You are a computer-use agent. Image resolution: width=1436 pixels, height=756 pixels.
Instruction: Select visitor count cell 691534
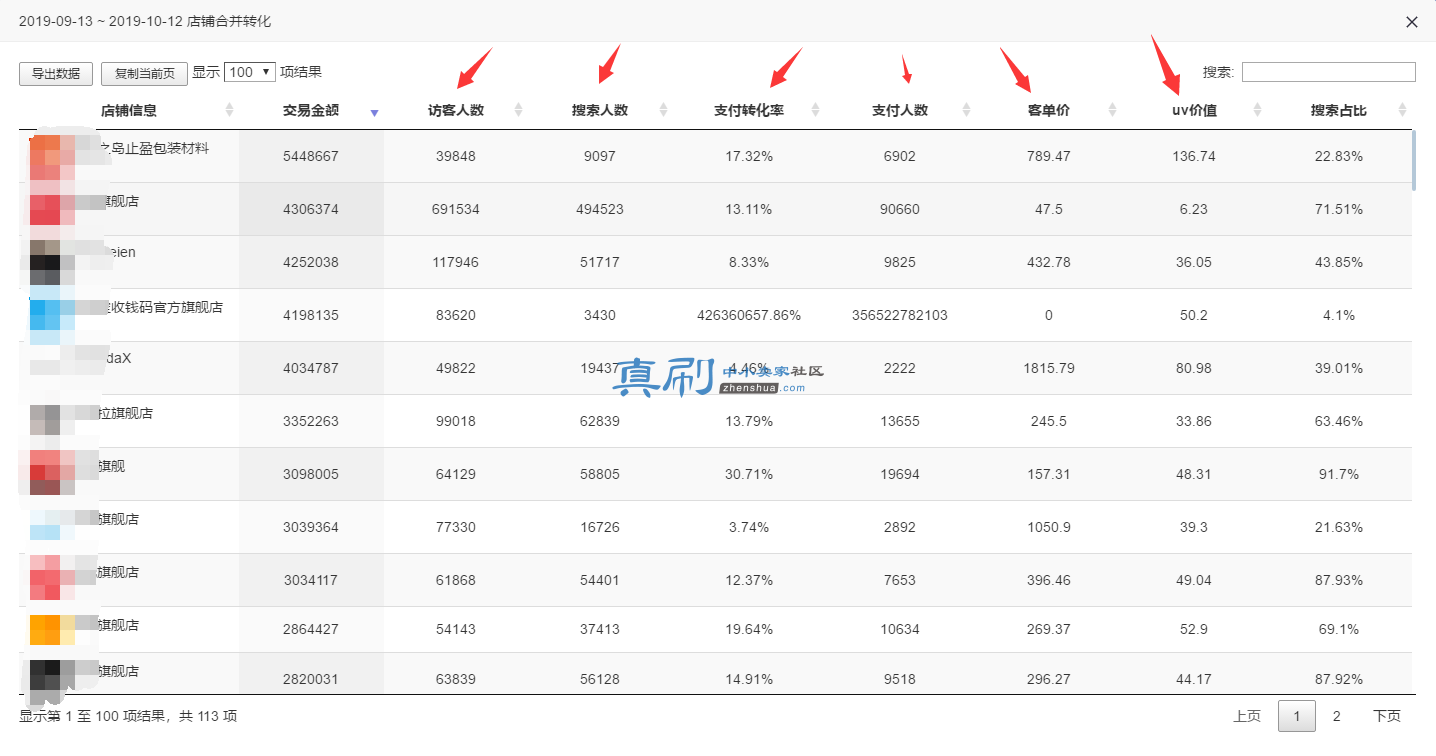(456, 209)
